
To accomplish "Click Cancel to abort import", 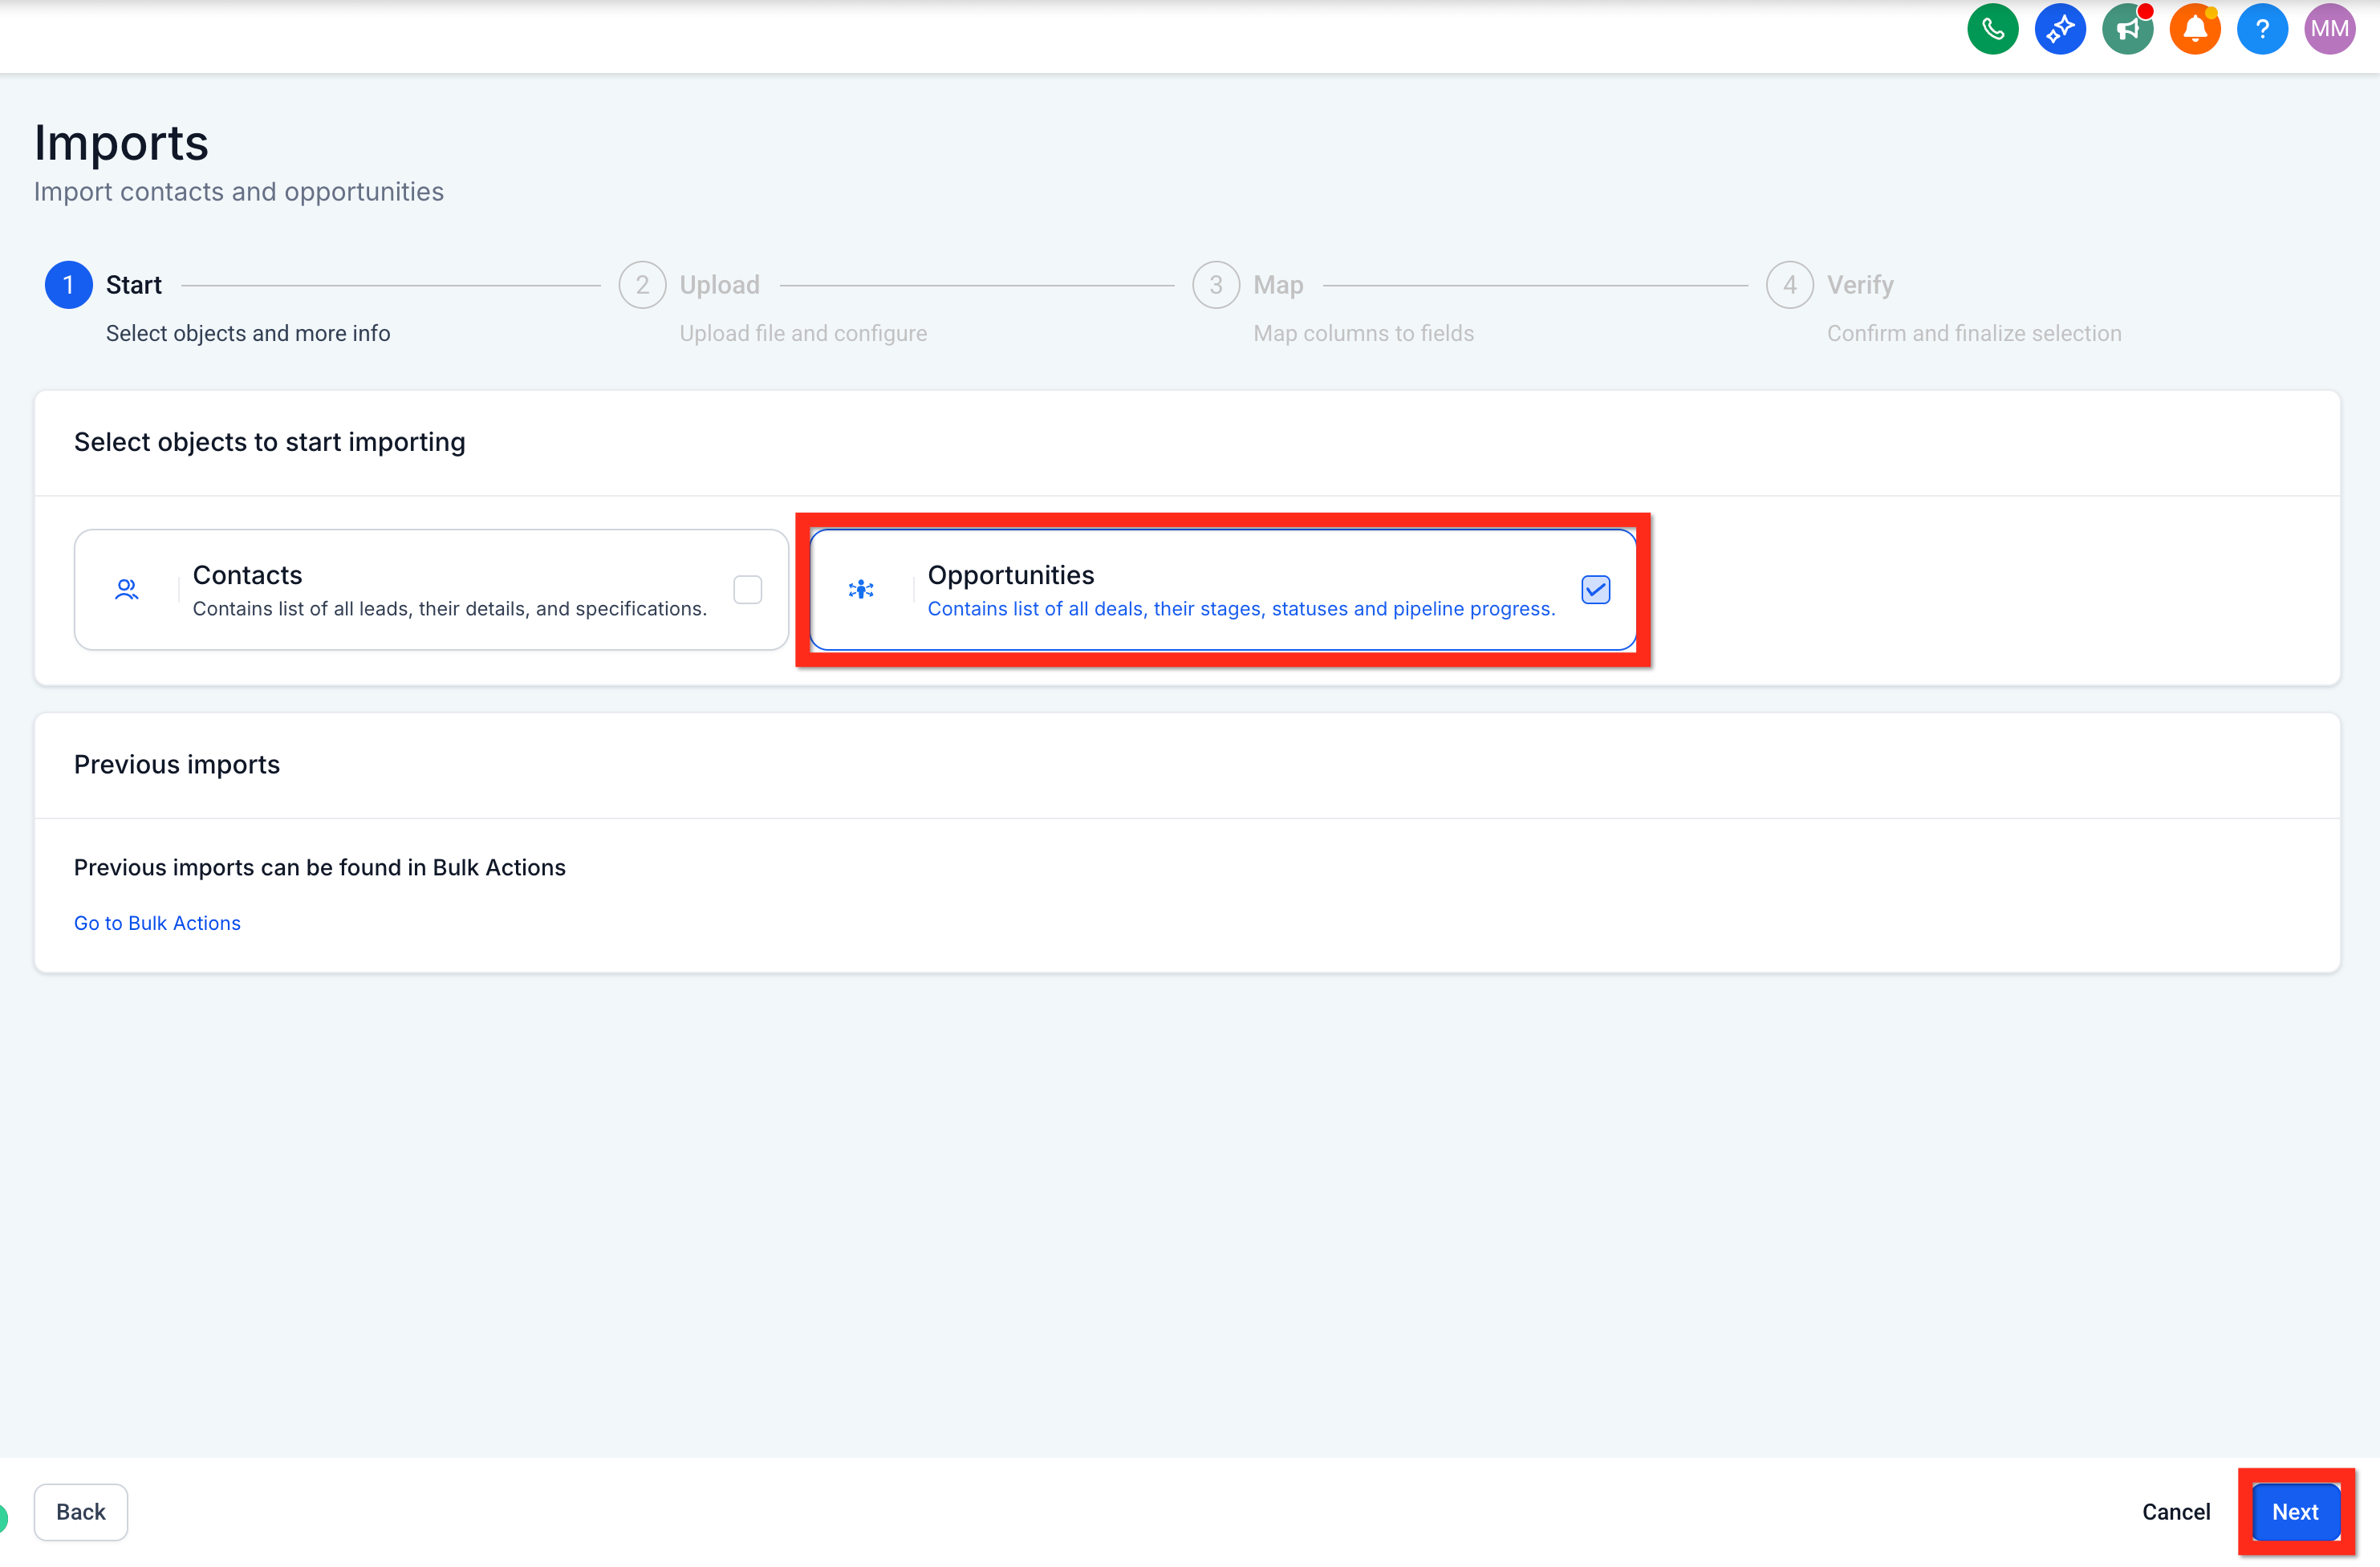I will tap(2175, 1512).
